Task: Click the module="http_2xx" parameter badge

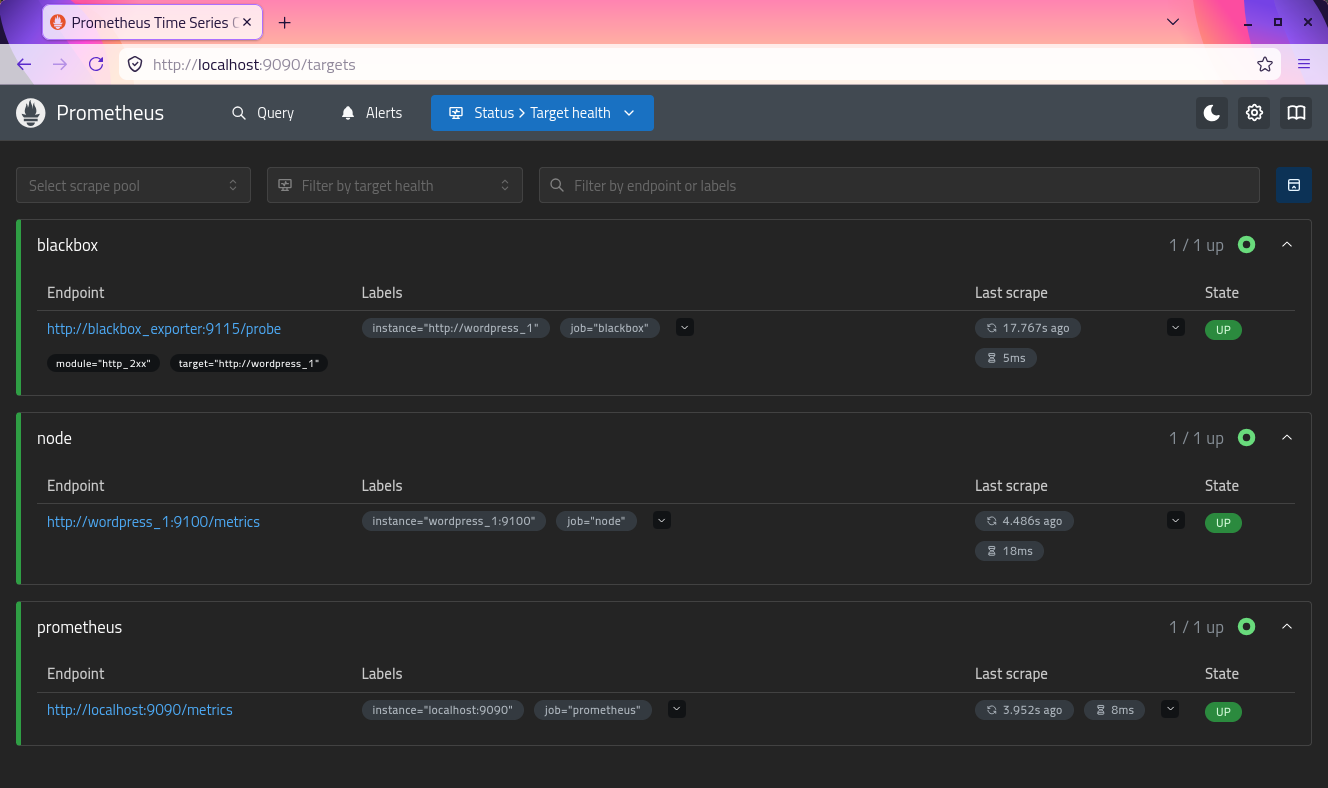Action: pos(103,364)
